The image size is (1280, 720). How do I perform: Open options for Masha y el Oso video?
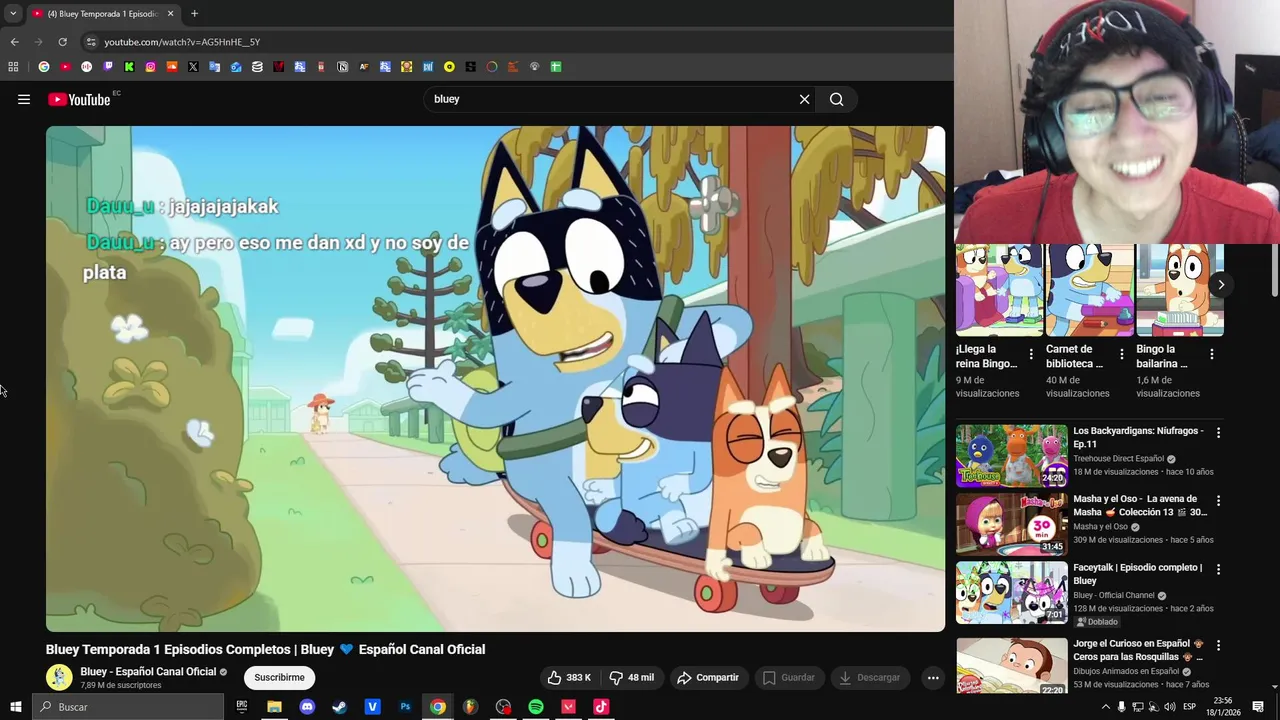(x=1218, y=500)
